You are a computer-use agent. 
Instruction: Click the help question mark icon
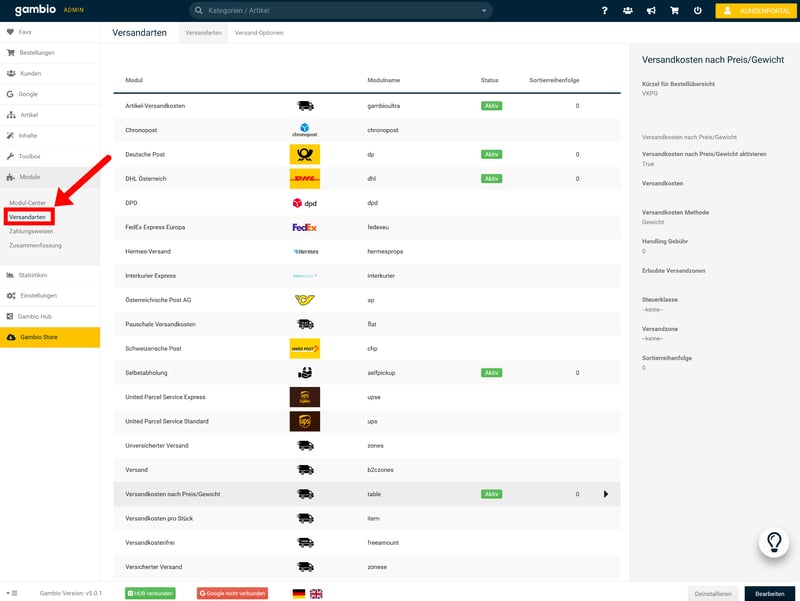[604, 11]
